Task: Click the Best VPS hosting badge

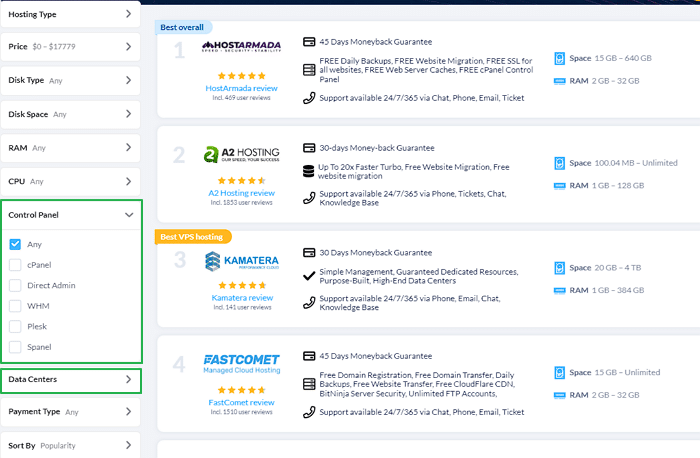Action: pos(193,237)
